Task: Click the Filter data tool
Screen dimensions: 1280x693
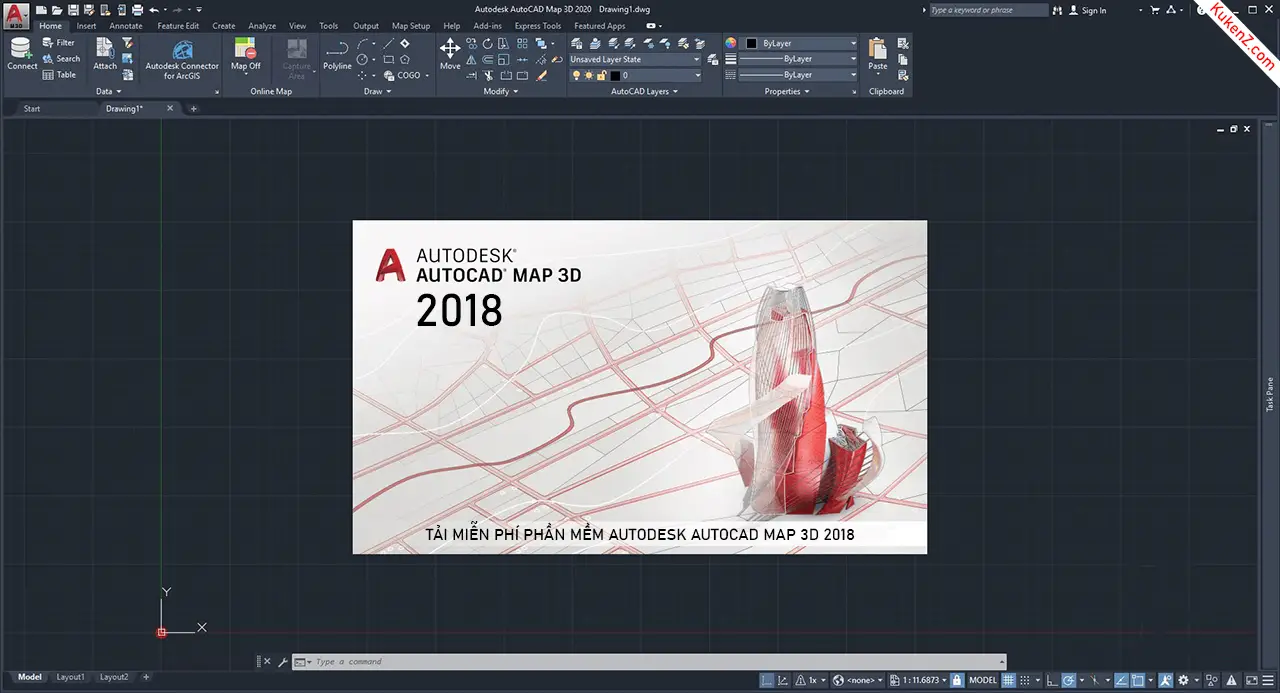Action: (59, 43)
